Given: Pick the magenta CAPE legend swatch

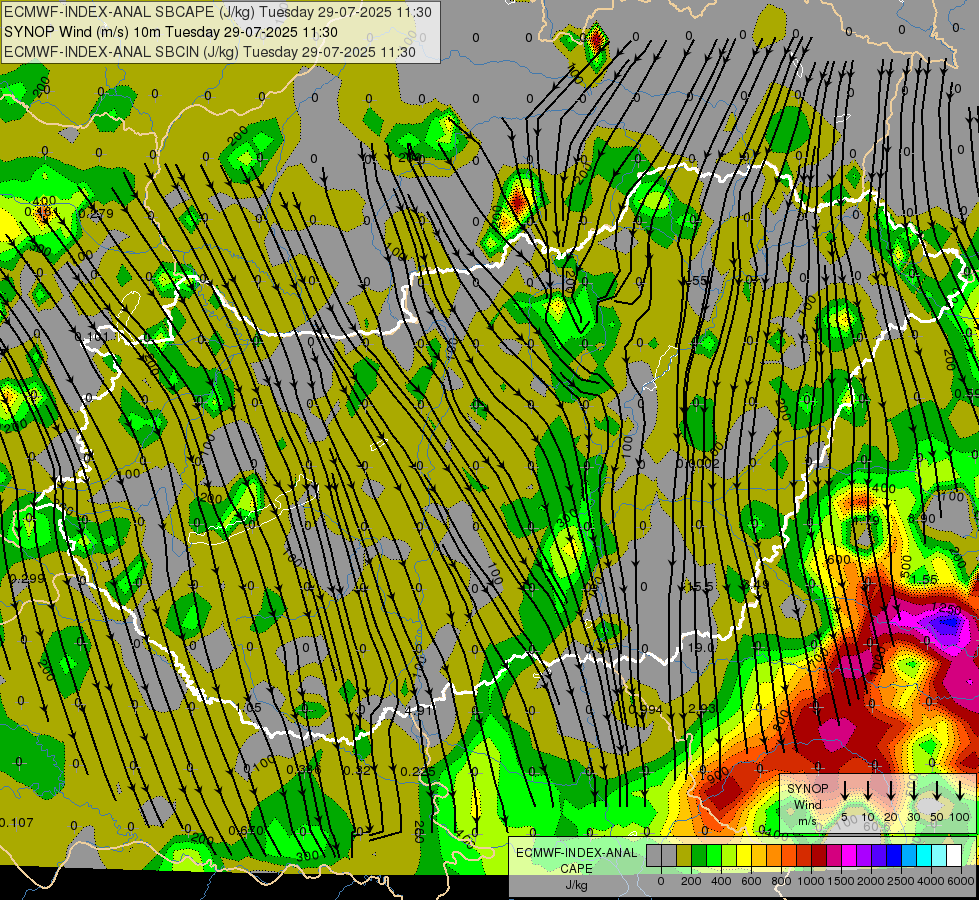Looking at the screenshot, I should [850, 855].
